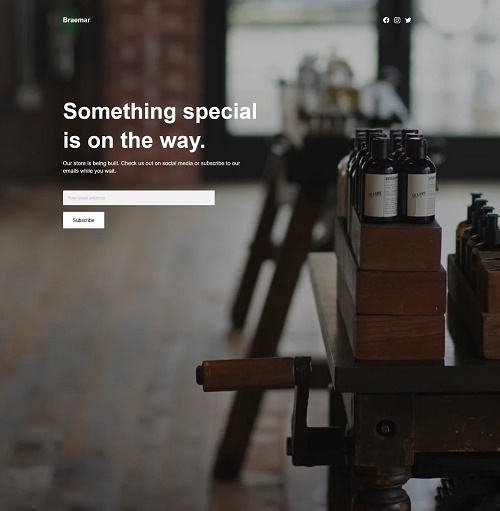Click the Braemar store name link

[x=76, y=20]
